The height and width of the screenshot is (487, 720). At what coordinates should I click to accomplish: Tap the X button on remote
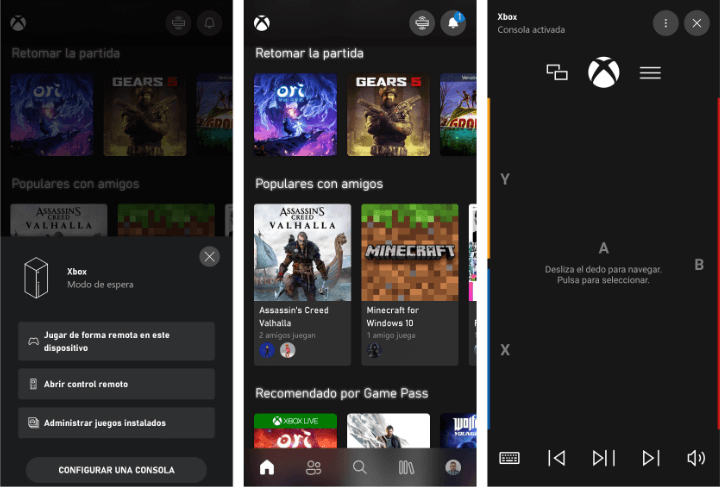tap(505, 350)
